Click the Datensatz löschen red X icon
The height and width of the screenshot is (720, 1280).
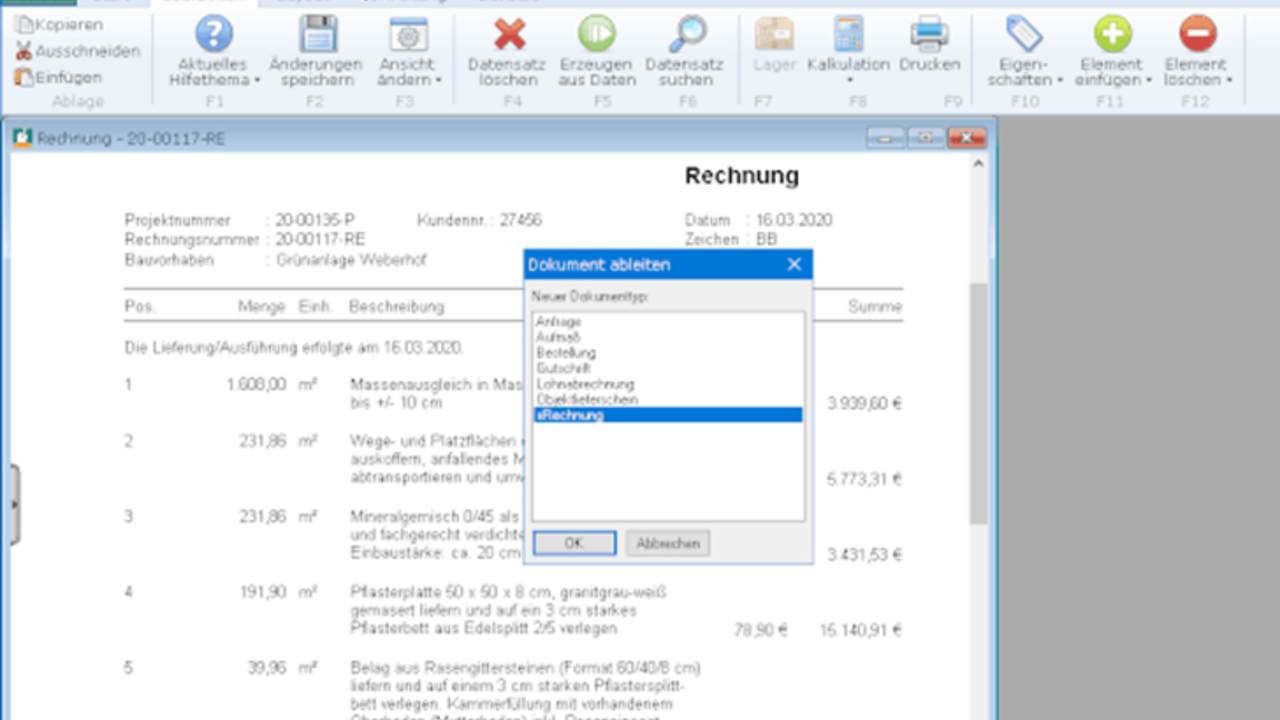point(509,34)
